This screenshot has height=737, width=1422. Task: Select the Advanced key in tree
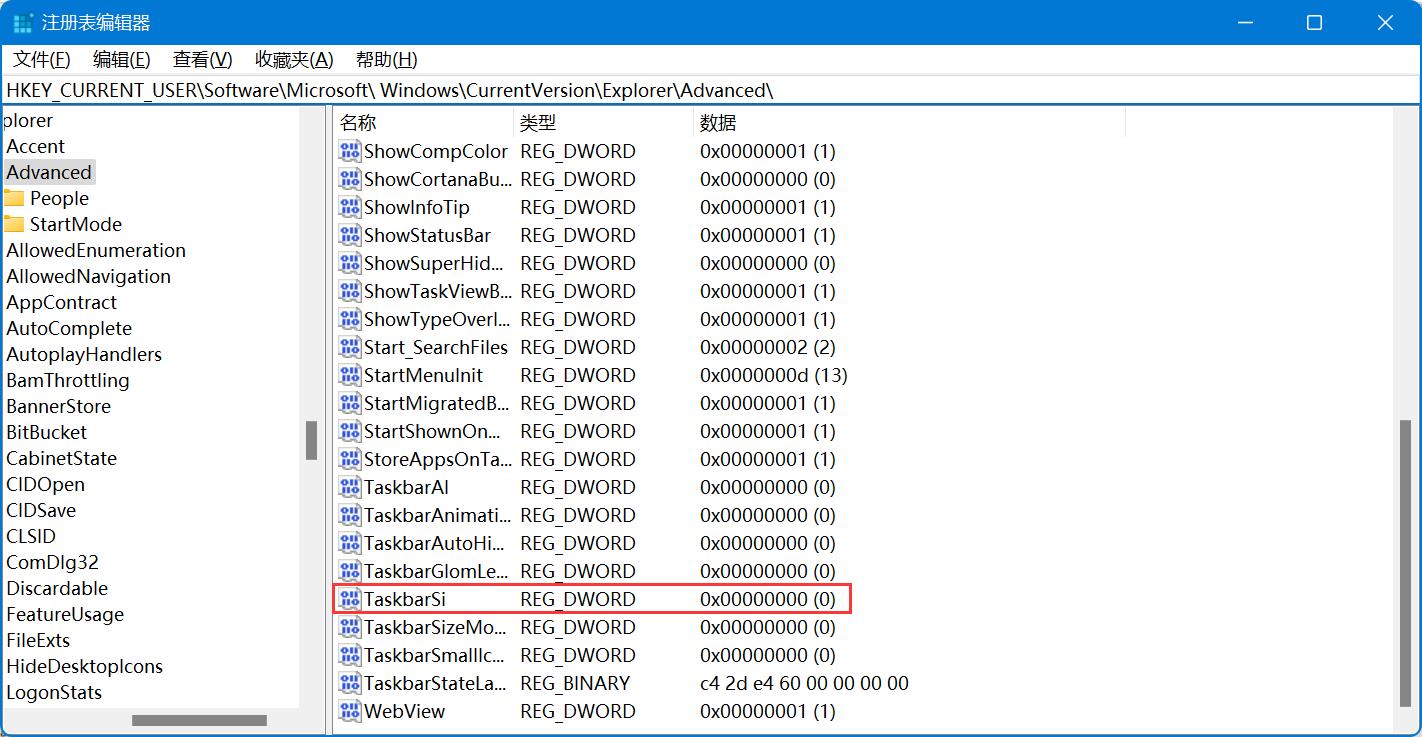pyautogui.click(x=49, y=172)
